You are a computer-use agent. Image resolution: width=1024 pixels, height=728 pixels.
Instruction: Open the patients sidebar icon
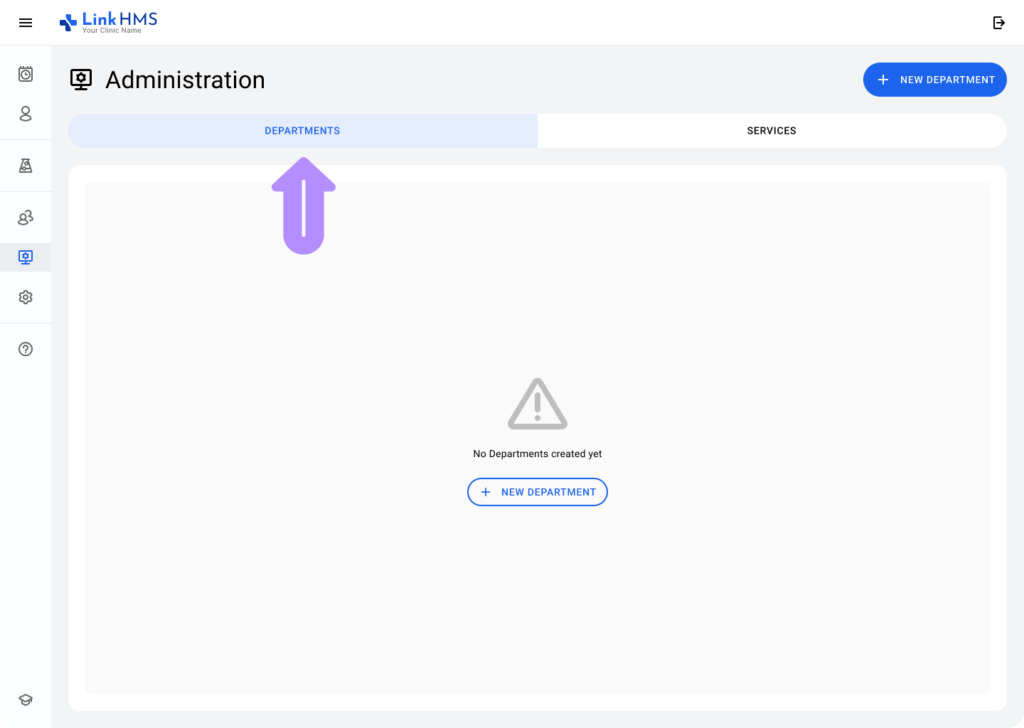coord(25,114)
